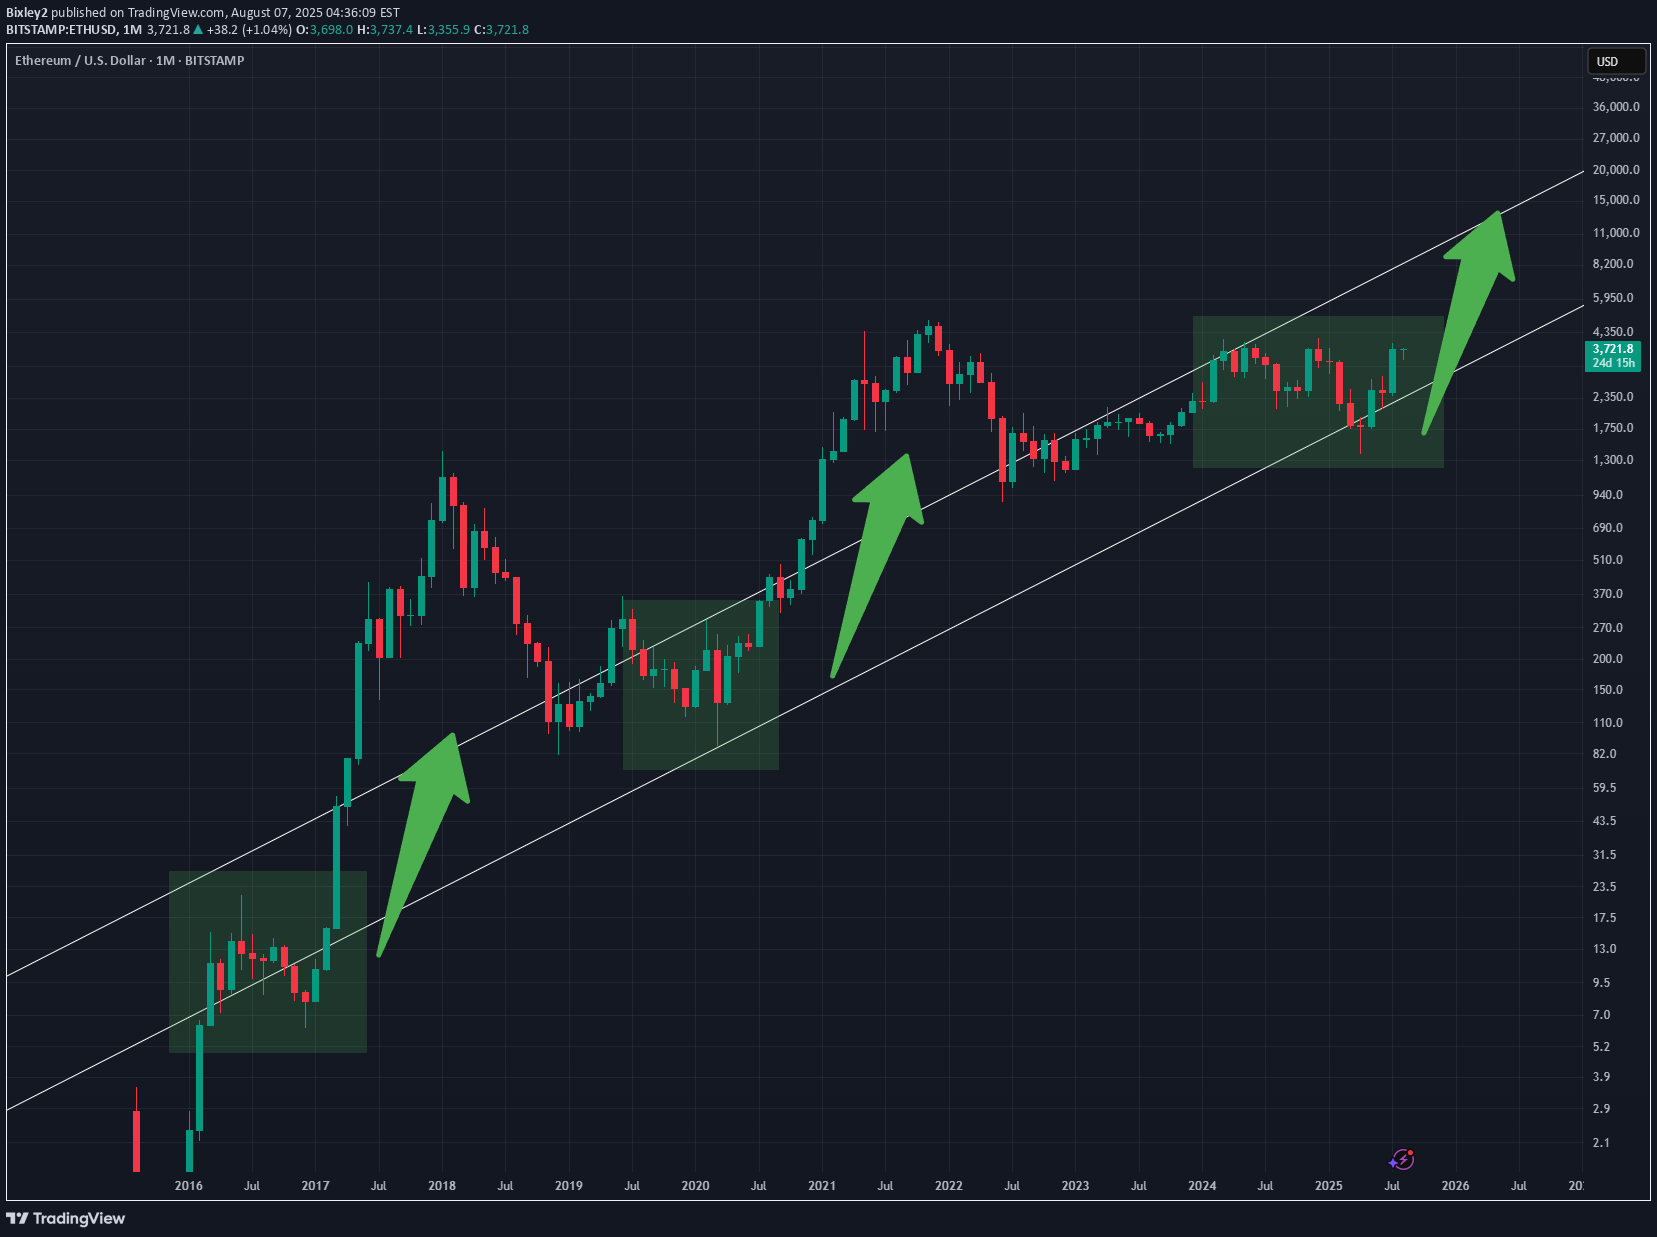Click the +38.2 (+1.04%) change value
Viewport: 1657px width, 1237px height.
click(x=249, y=30)
